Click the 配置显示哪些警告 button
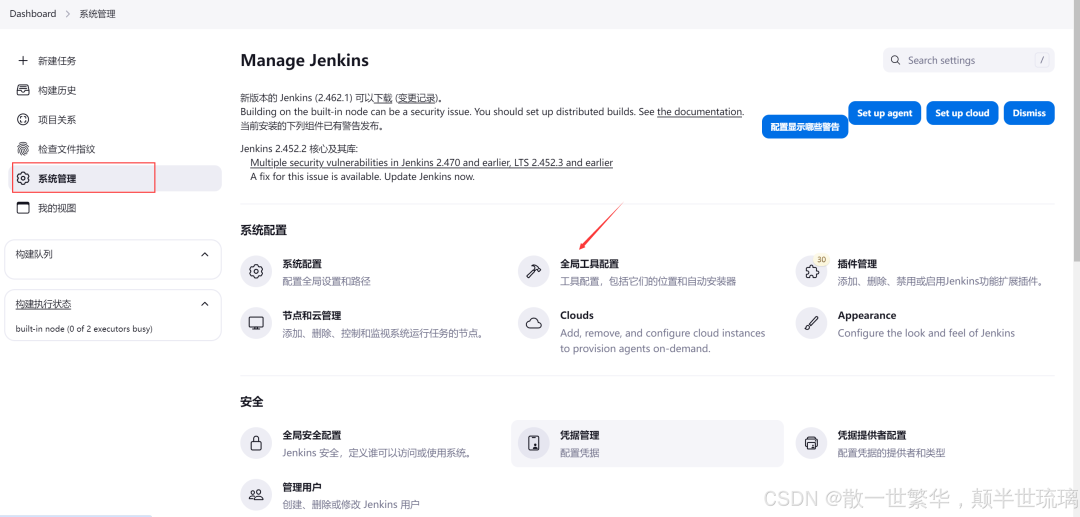This screenshot has height=517, width=1080. pyautogui.click(x=804, y=127)
